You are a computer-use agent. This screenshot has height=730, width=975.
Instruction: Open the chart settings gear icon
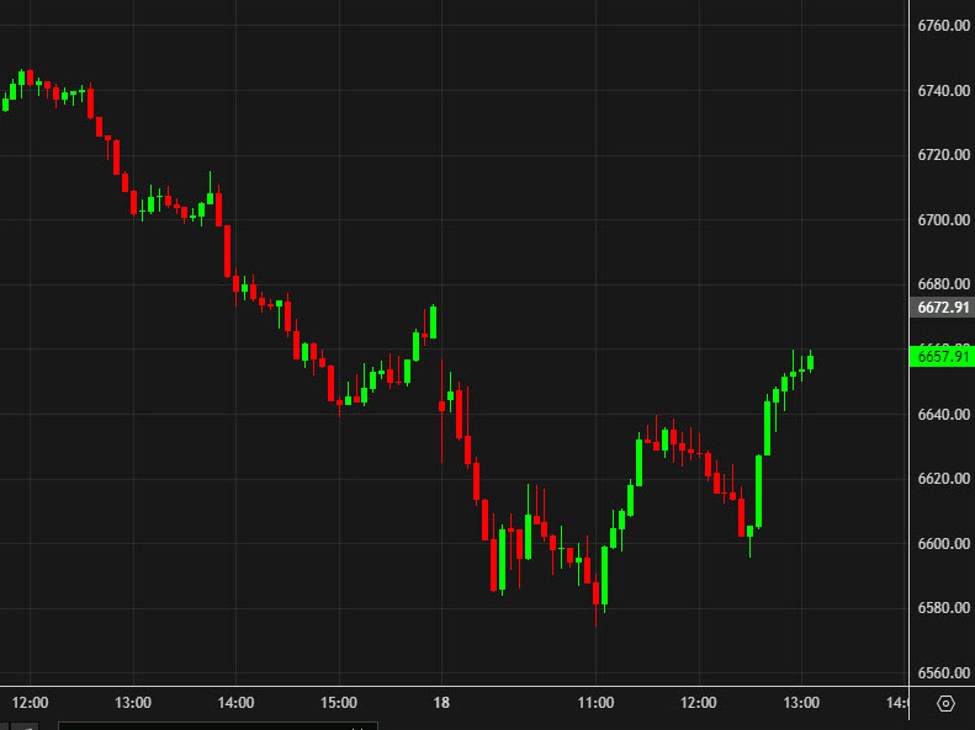click(x=946, y=703)
